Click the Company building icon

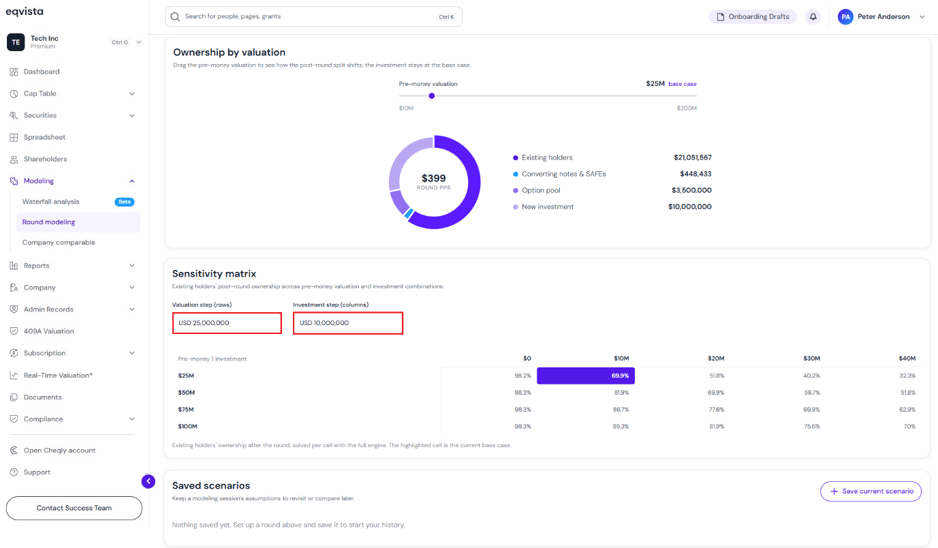click(x=14, y=288)
